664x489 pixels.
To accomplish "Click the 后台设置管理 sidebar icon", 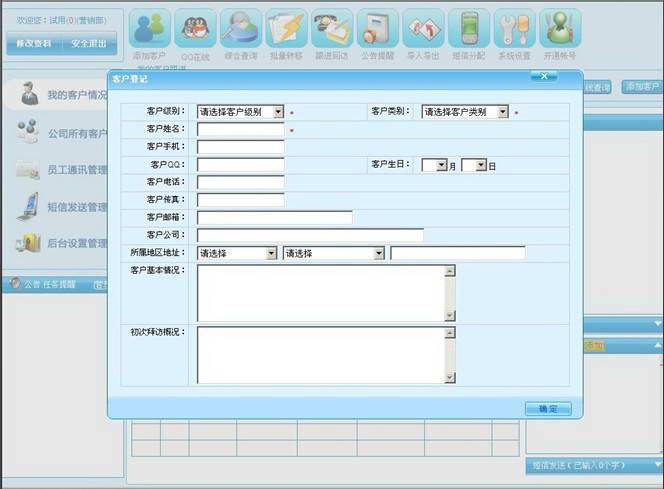I will [x=28, y=243].
